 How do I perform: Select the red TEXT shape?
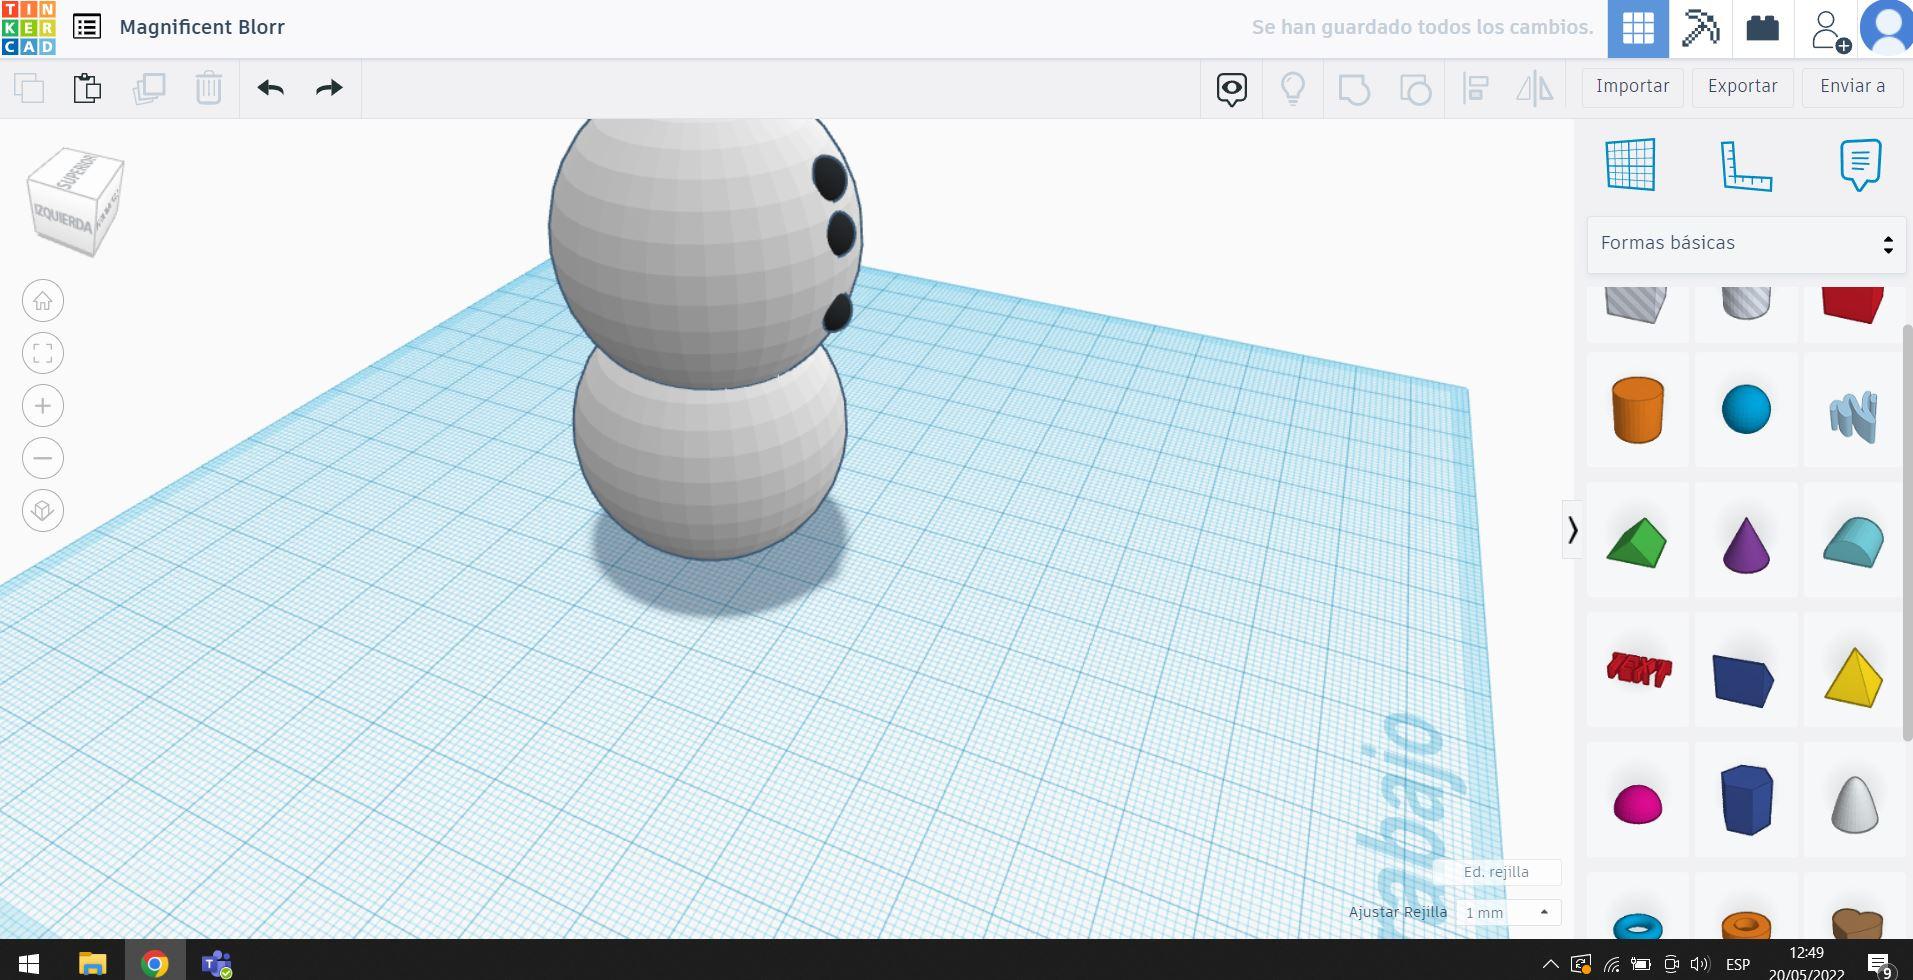click(x=1638, y=670)
